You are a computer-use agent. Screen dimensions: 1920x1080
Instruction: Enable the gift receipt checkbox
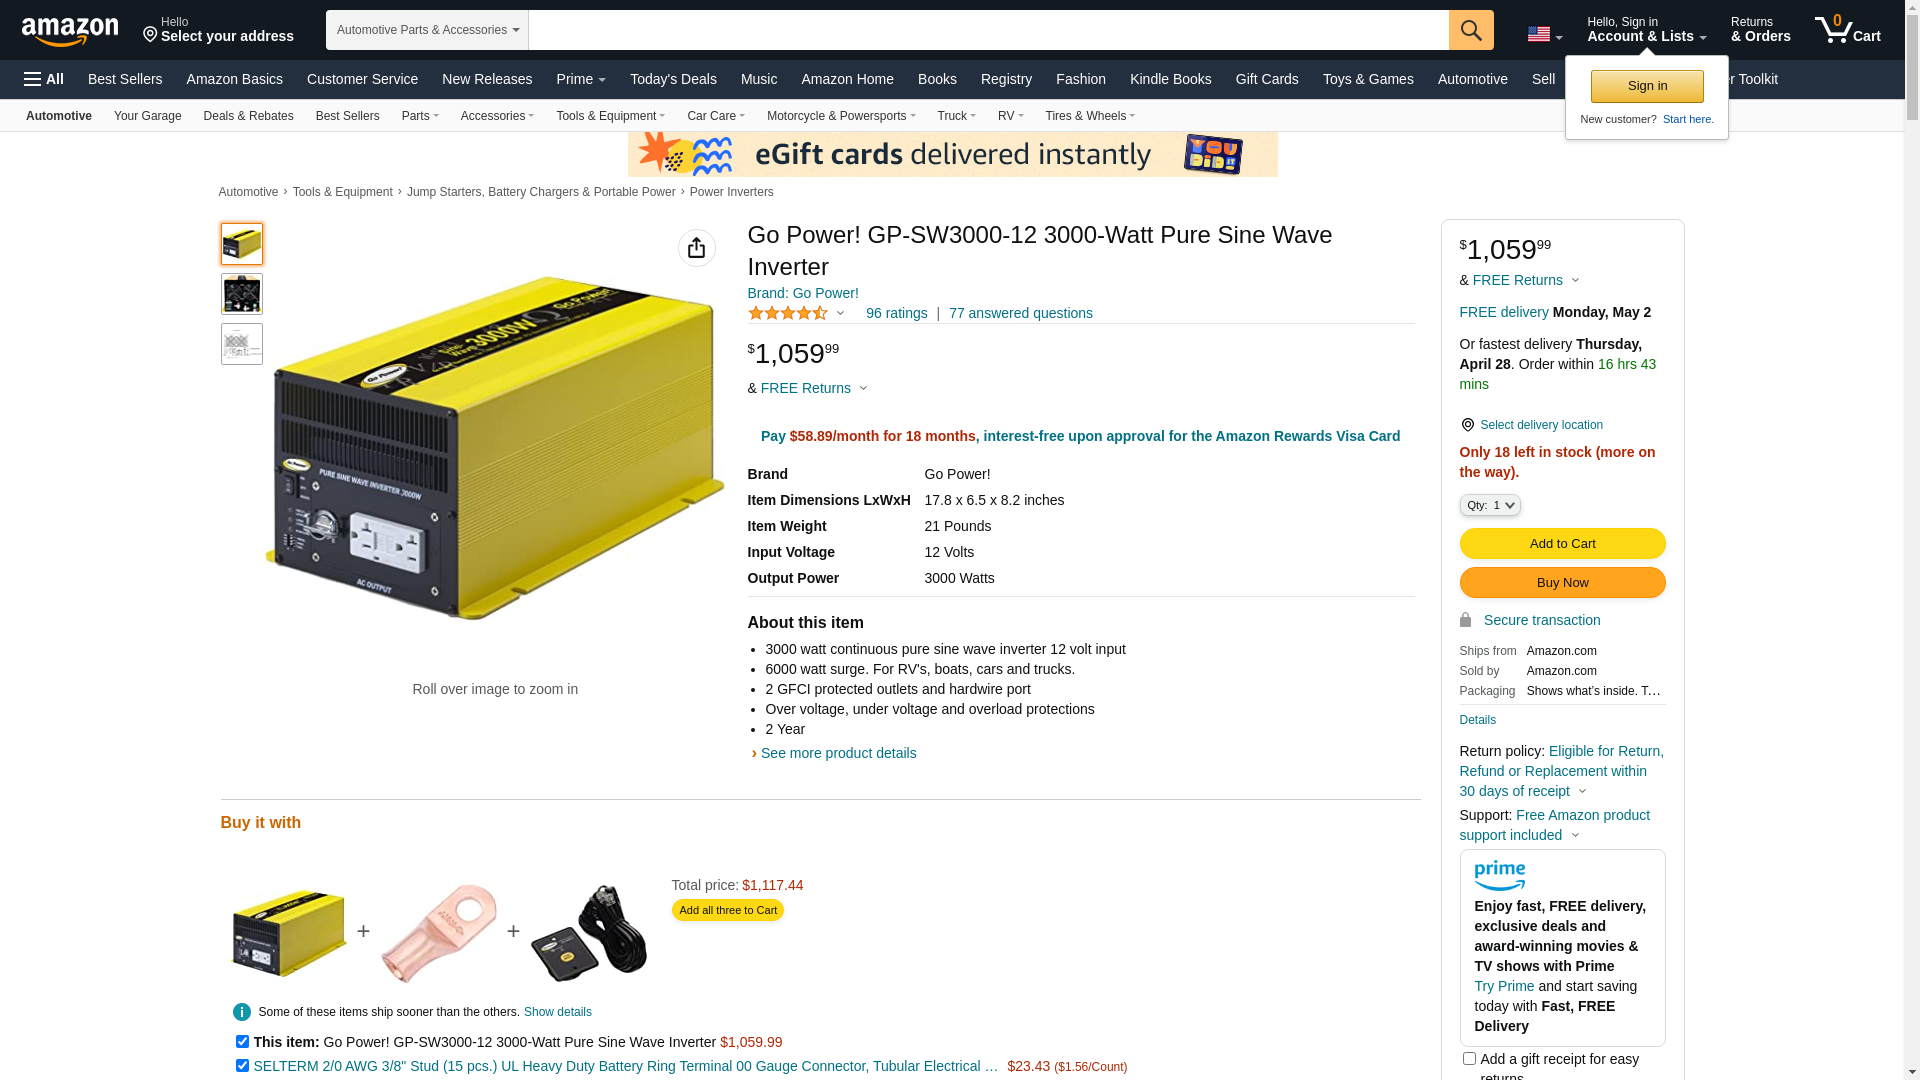(x=1469, y=1058)
